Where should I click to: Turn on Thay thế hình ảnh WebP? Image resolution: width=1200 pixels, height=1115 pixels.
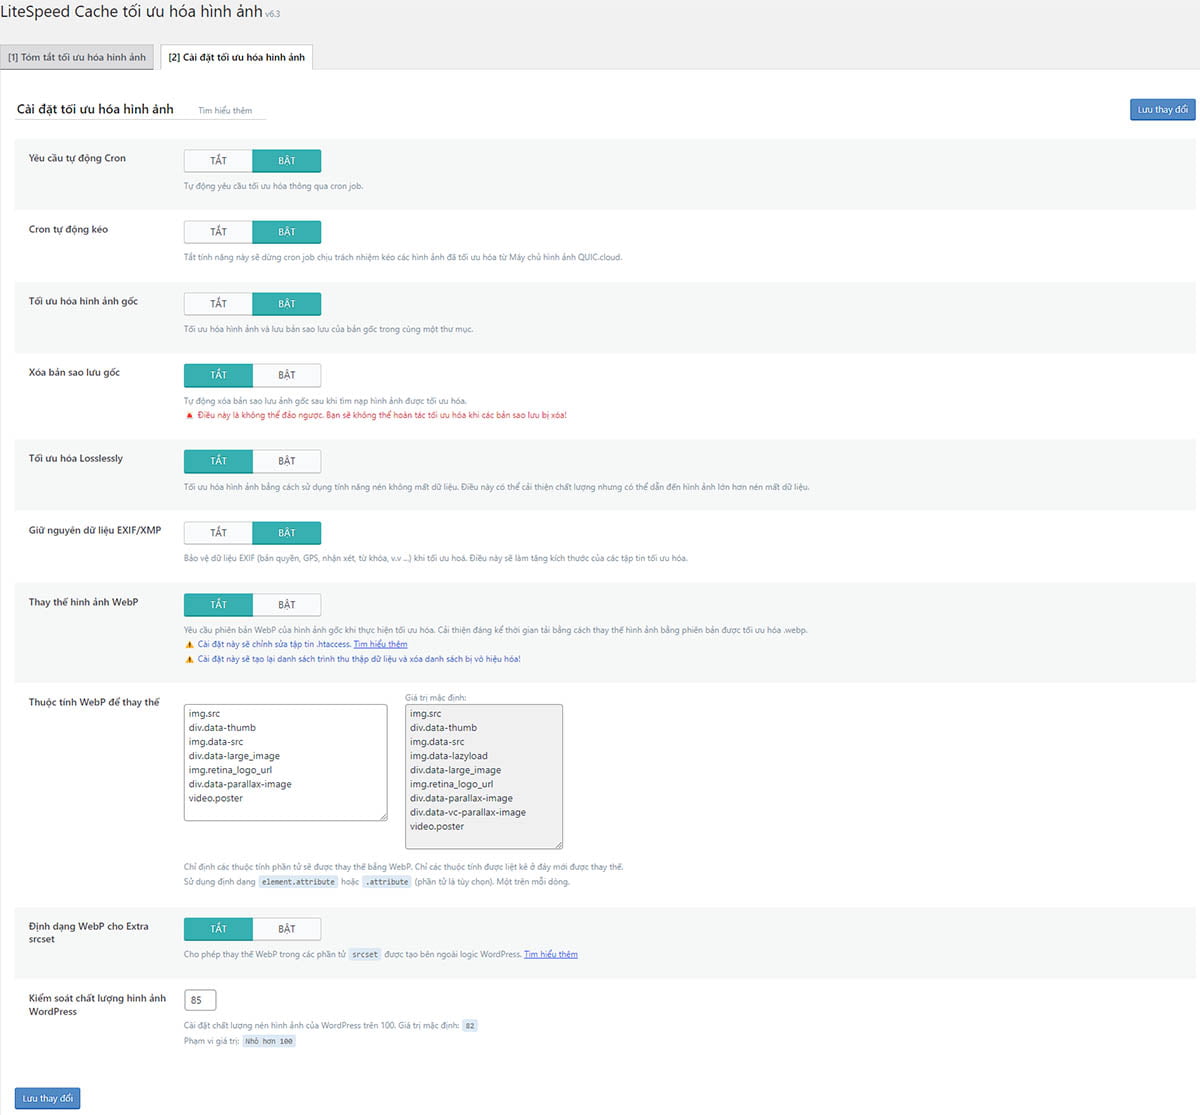point(287,605)
